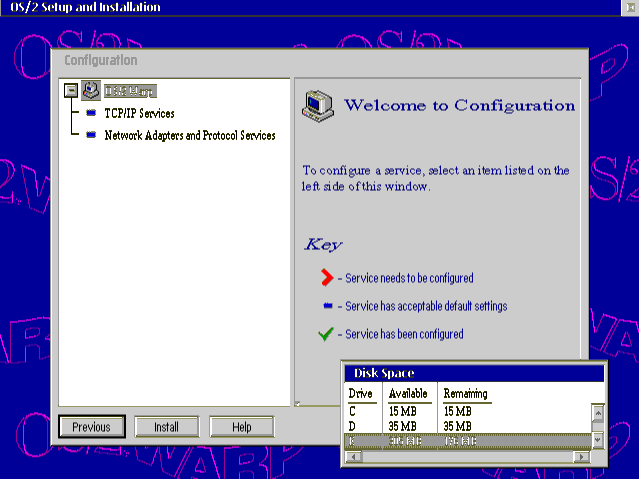Viewport: 639px width, 479px height.
Task: Click Disk Space scroll up arrow
Action: [598, 413]
